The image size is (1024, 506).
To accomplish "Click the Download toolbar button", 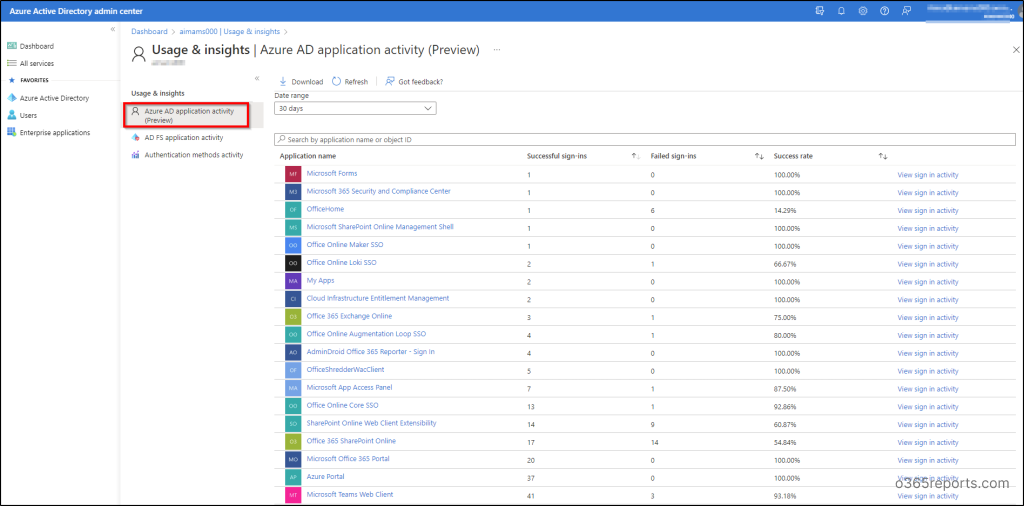I will (x=301, y=82).
